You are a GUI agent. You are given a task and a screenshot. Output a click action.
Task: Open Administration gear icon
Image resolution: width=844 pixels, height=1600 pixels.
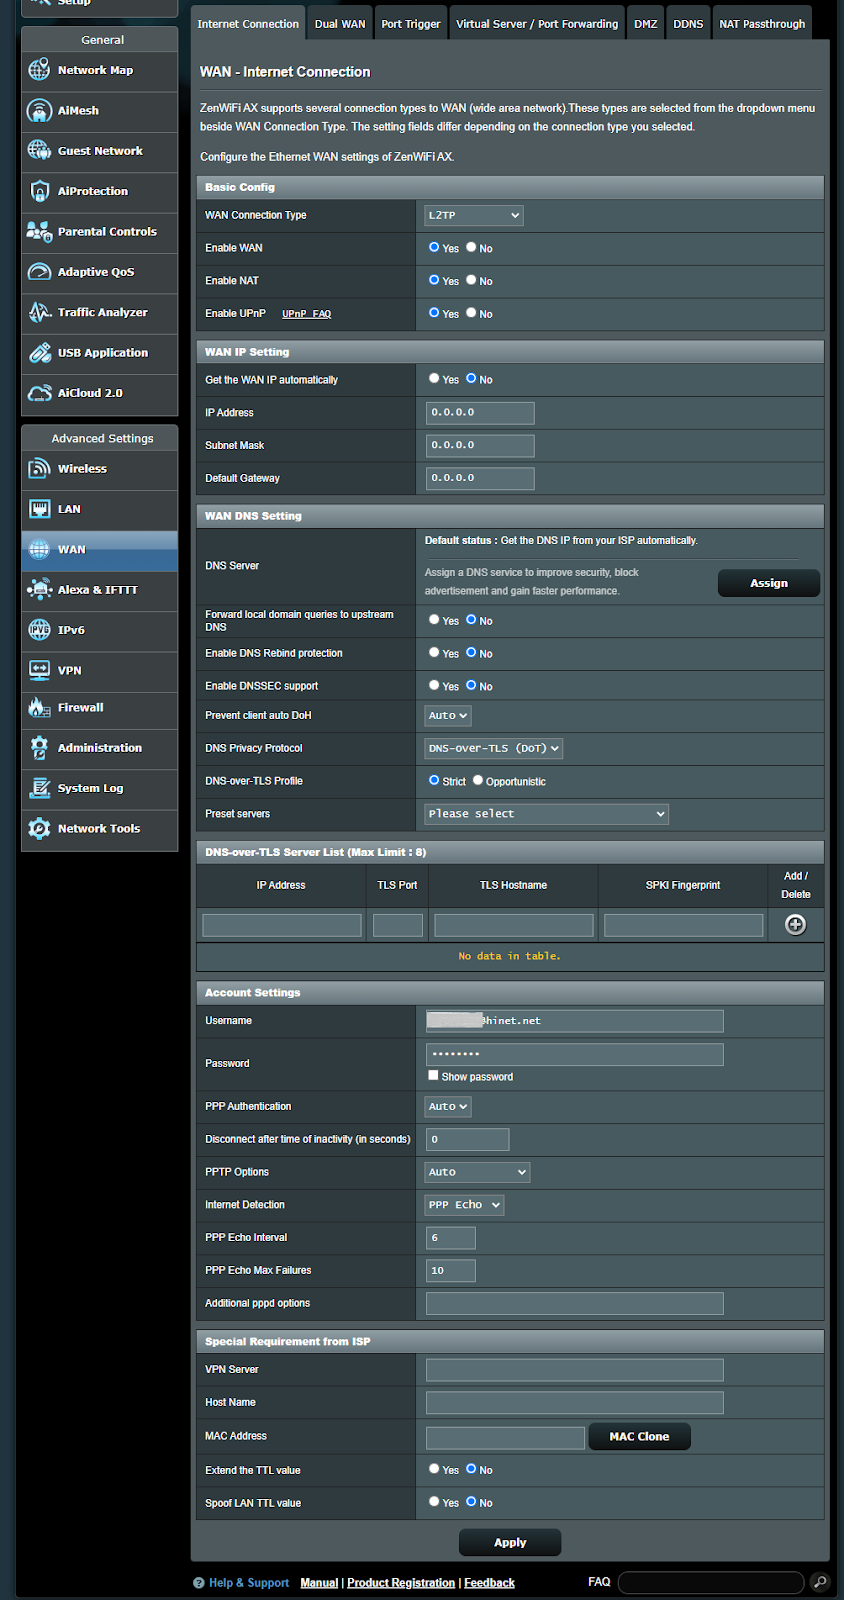tap(39, 748)
